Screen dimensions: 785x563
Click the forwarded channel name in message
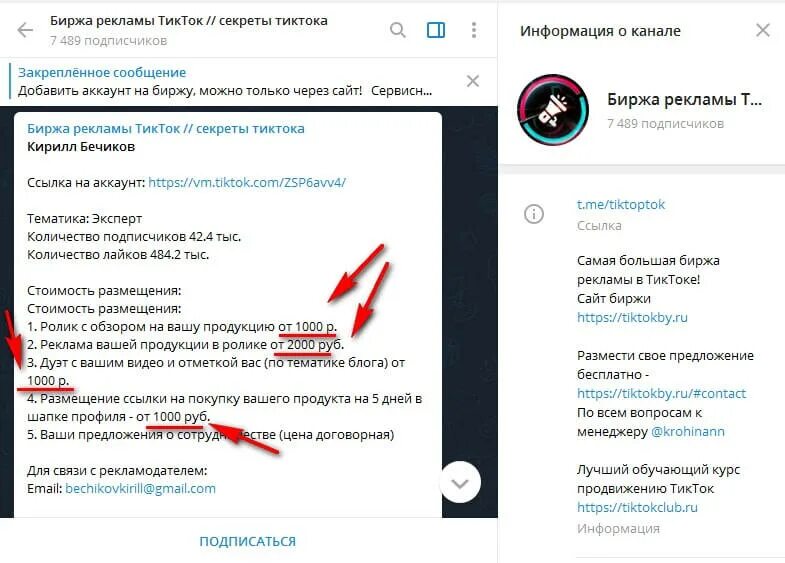pos(166,129)
